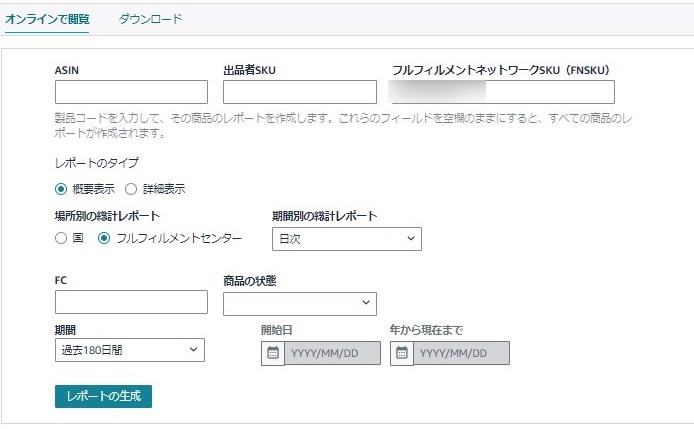Open the 開始日 calendar icon
The height and width of the screenshot is (429, 694).
point(273,353)
